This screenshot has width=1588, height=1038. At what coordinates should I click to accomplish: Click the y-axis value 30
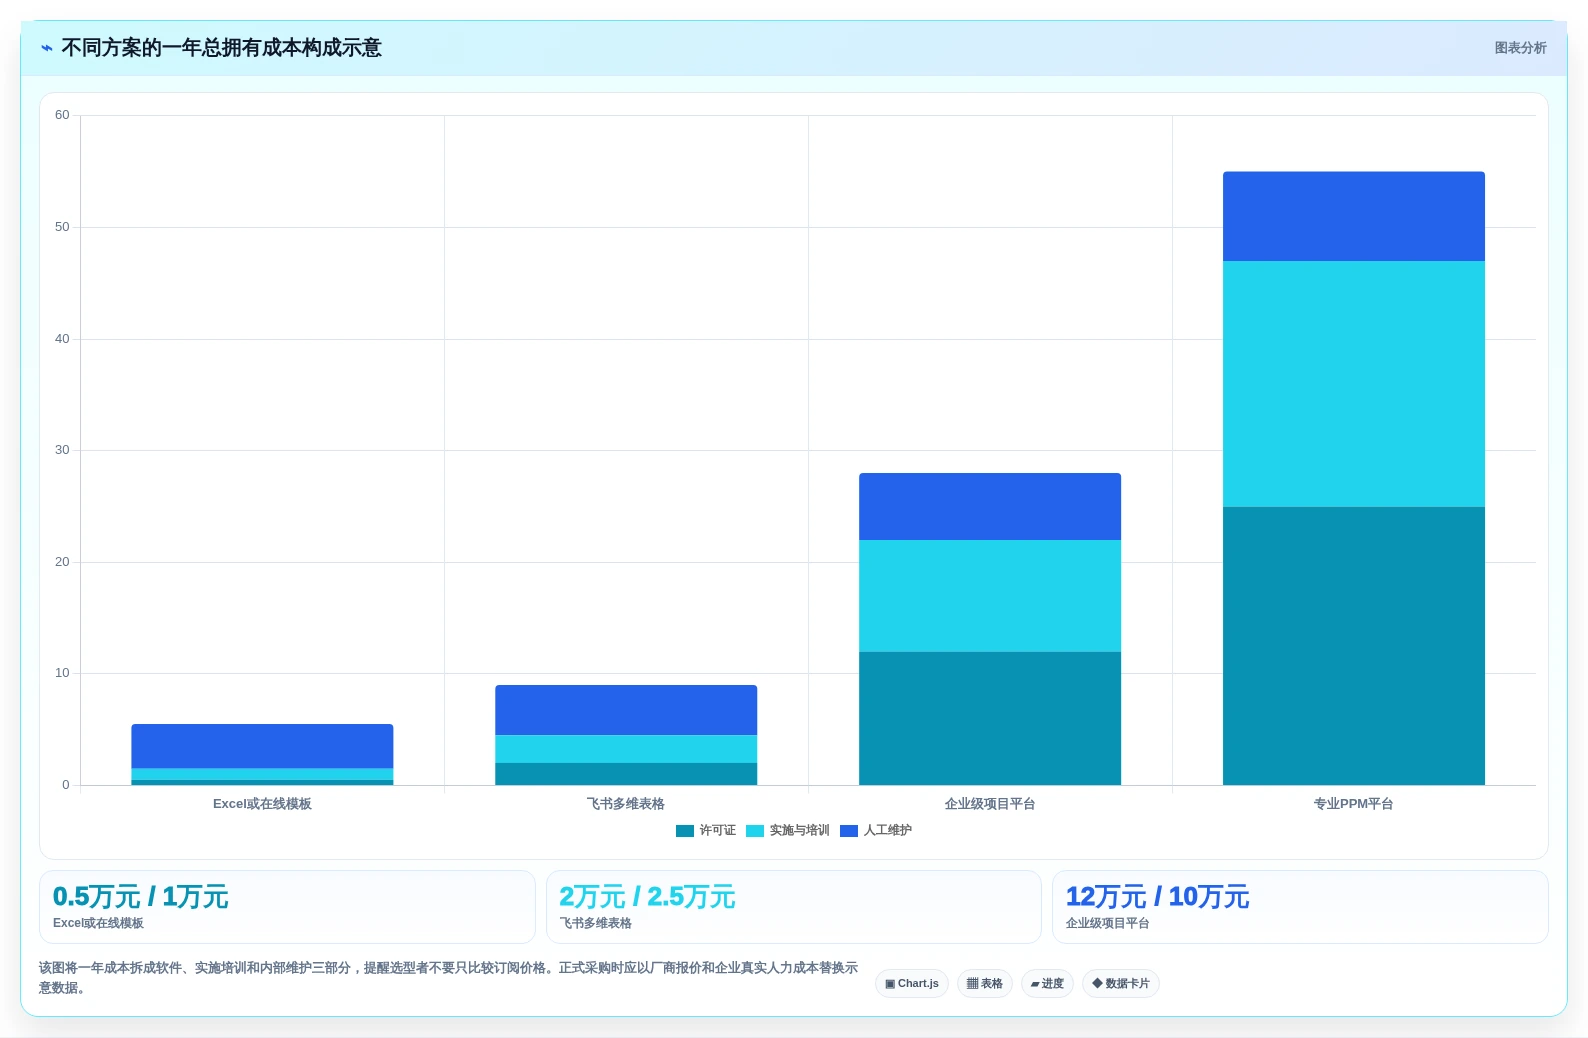click(x=62, y=450)
